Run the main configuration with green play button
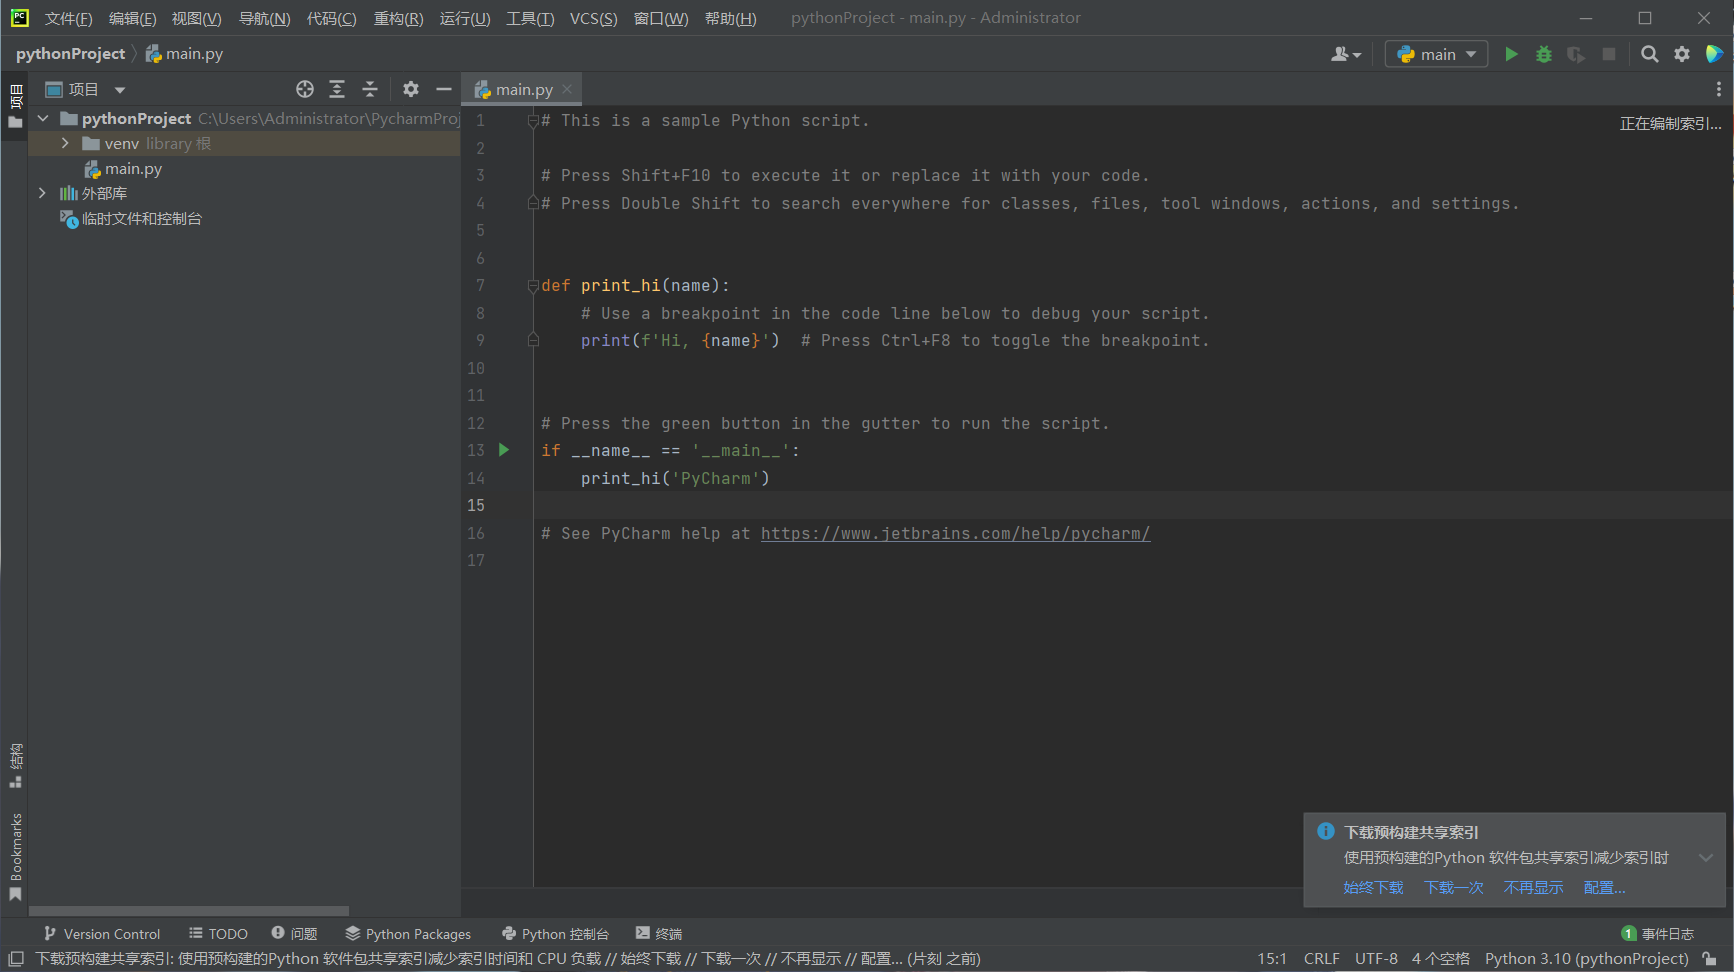The width and height of the screenshot is (1734, 972). [x=1511, y=54]
